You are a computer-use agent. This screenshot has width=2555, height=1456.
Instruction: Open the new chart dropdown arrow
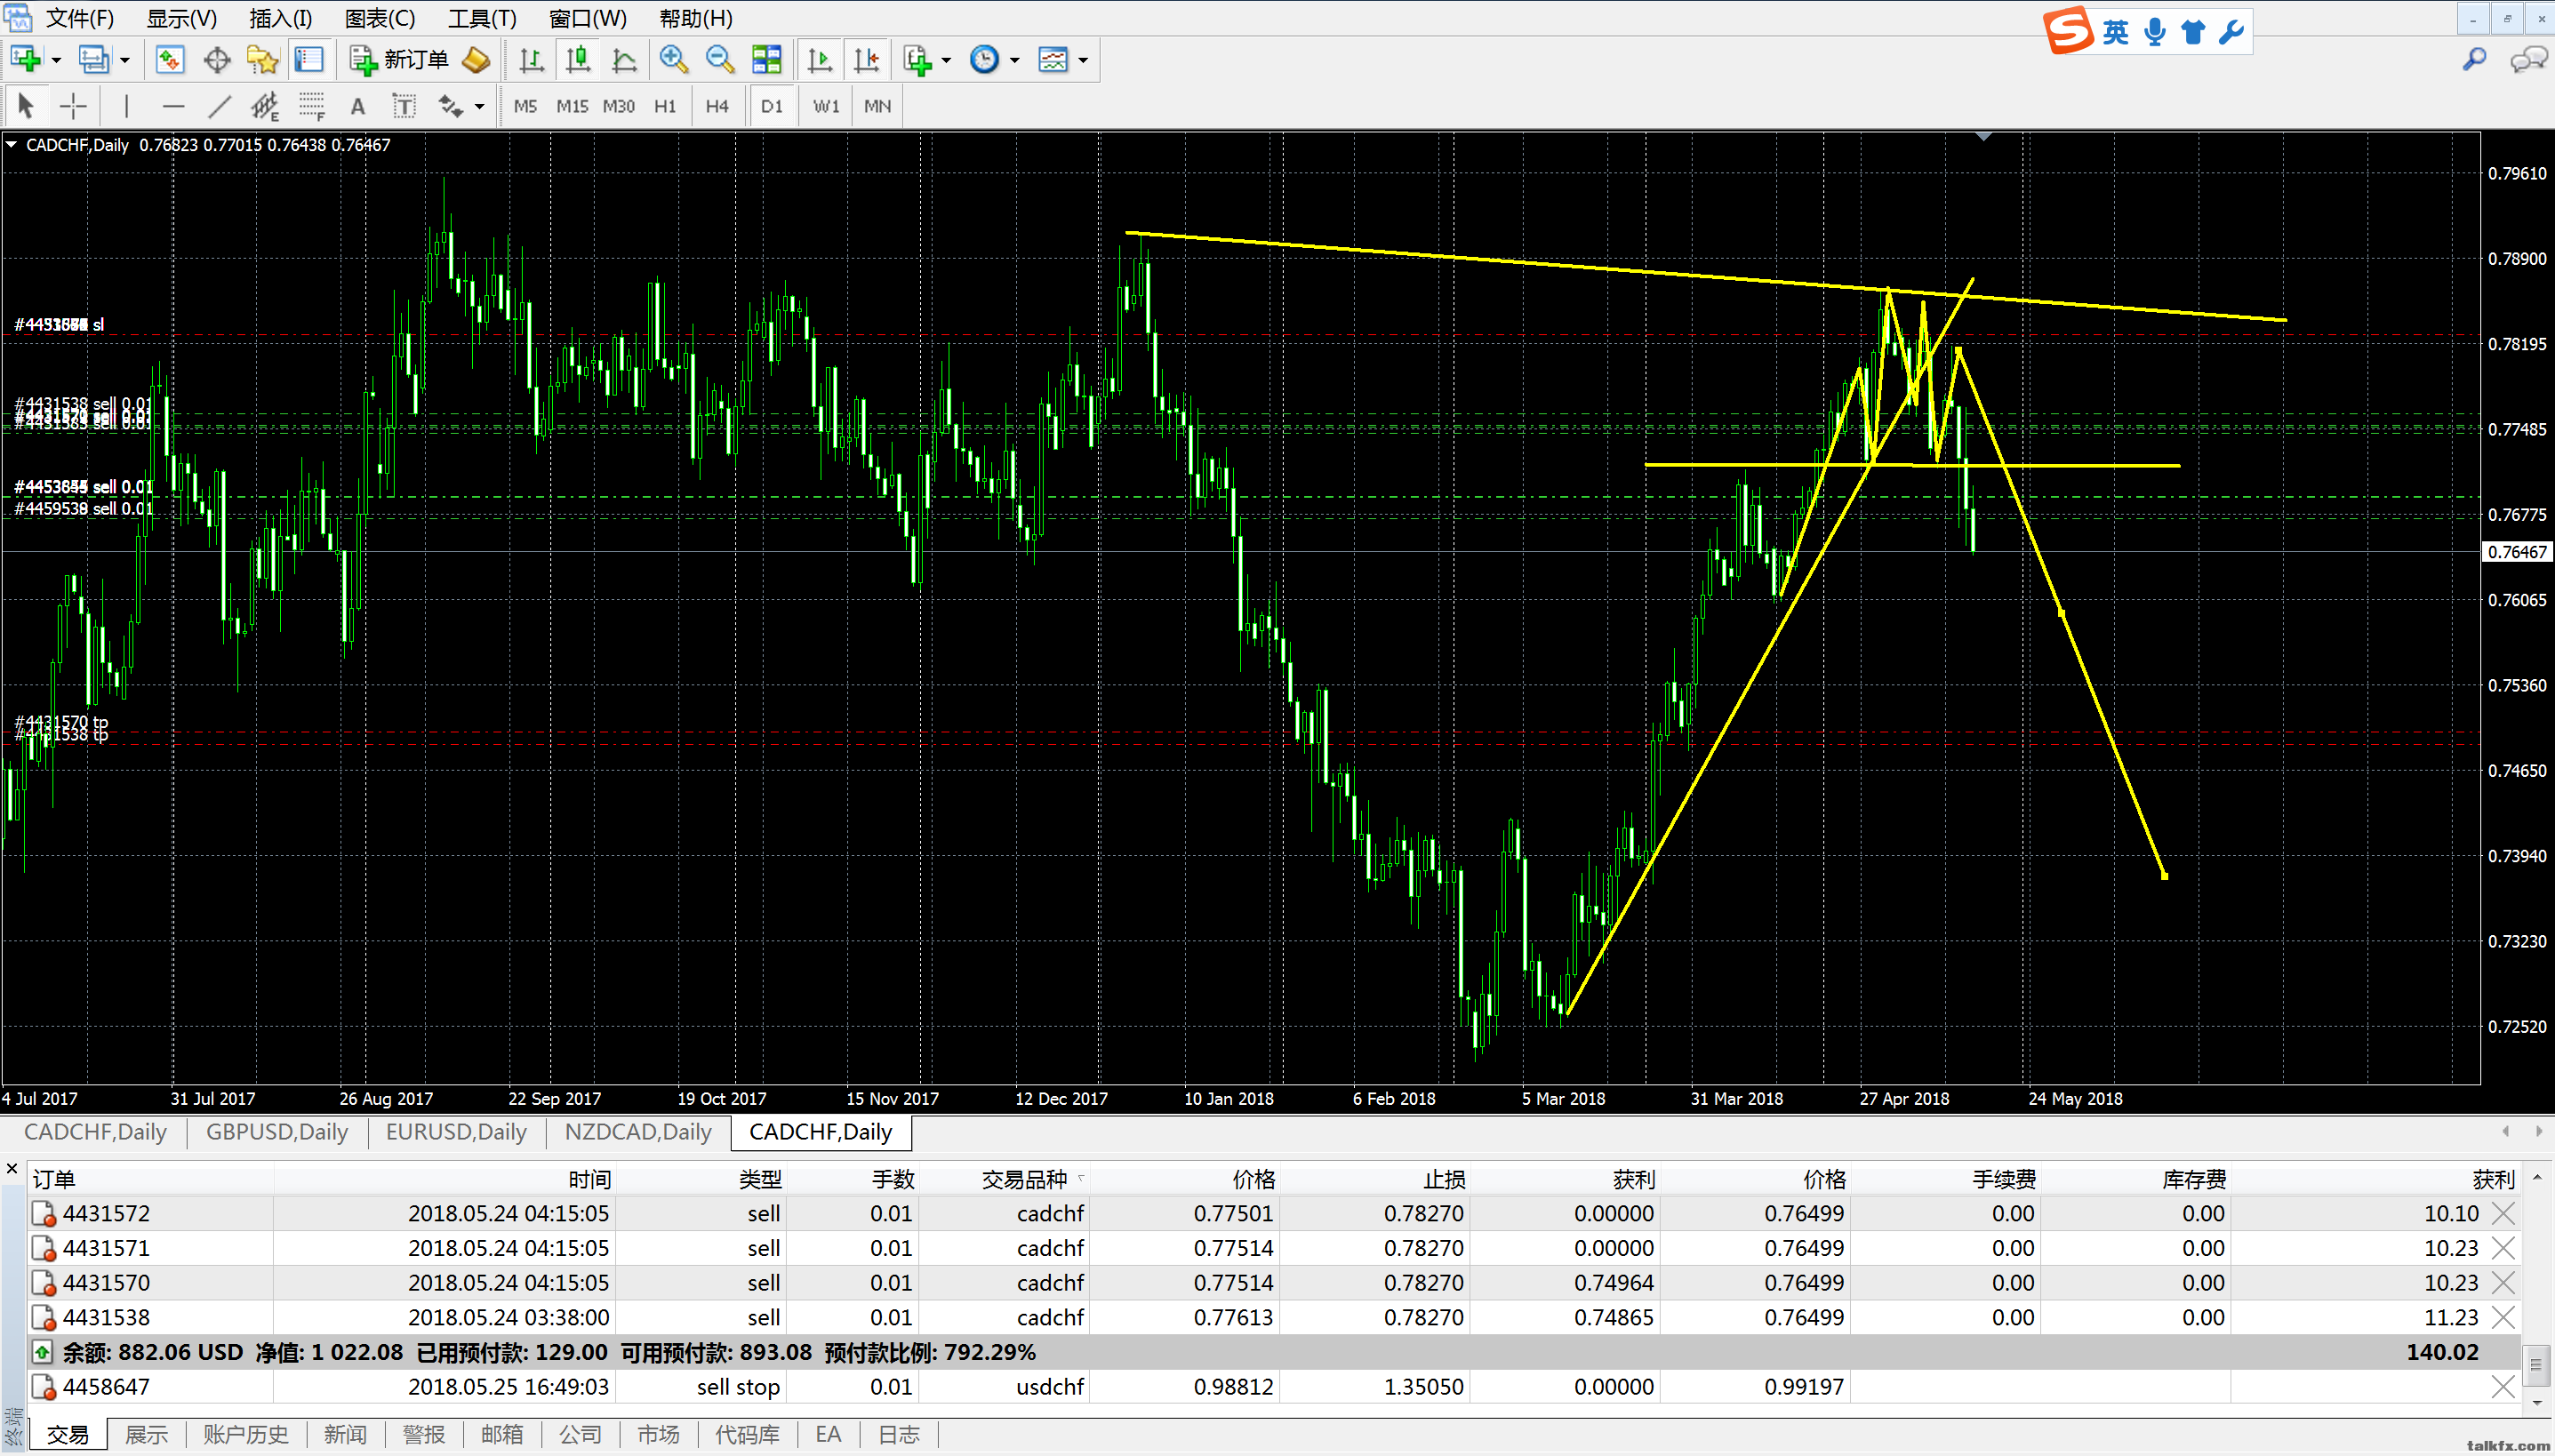pos(56,60)
